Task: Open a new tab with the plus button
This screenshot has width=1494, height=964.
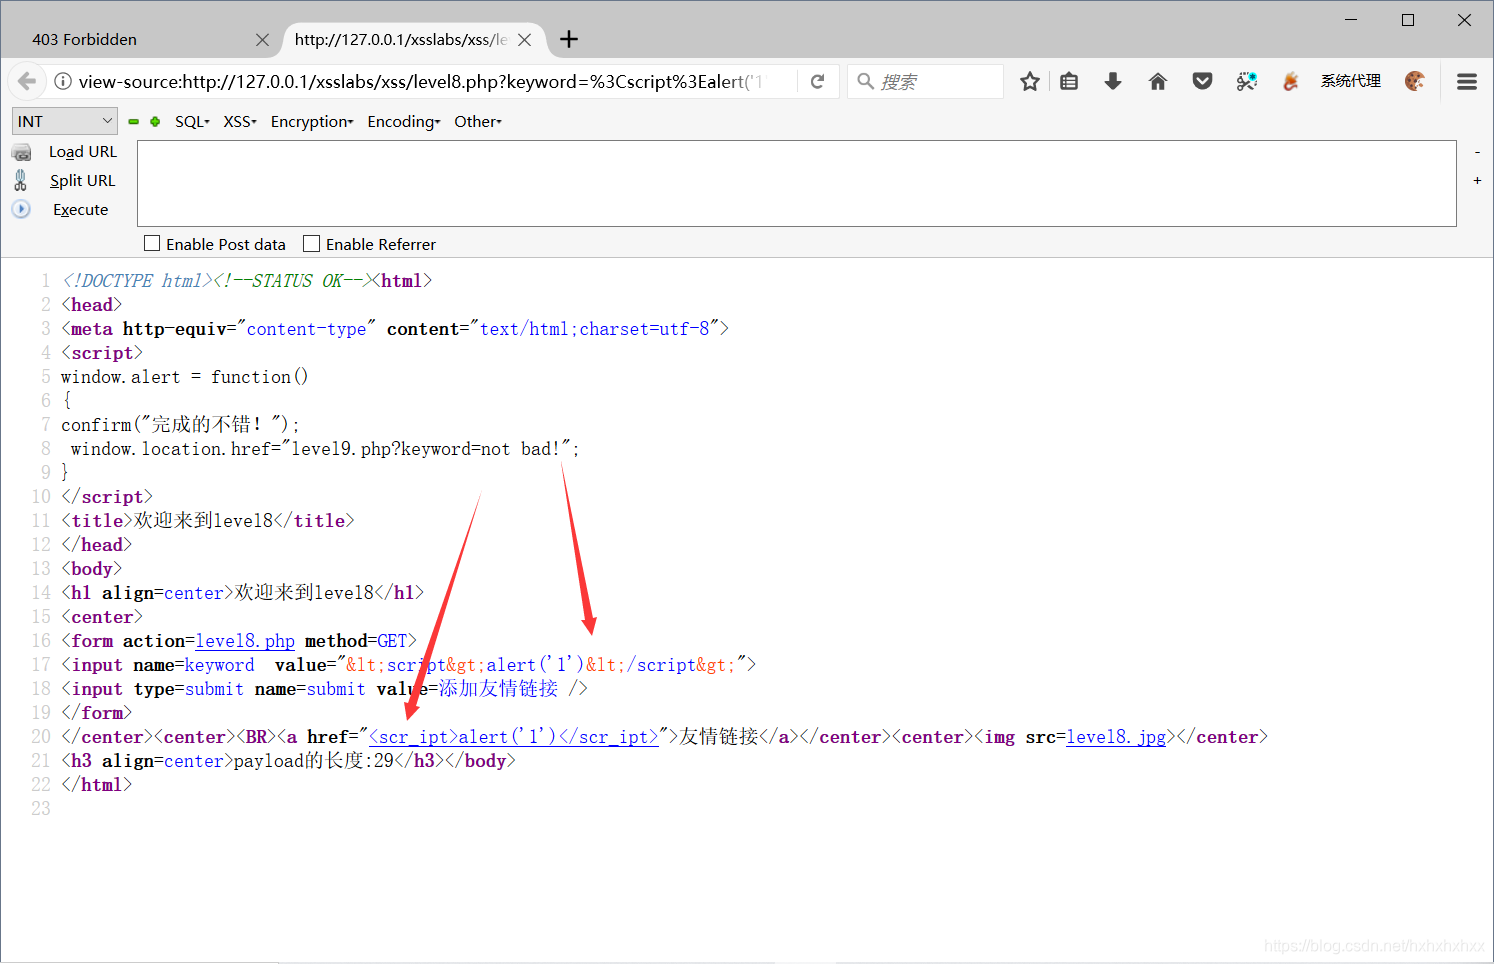Action: click(x=569, y=39)
